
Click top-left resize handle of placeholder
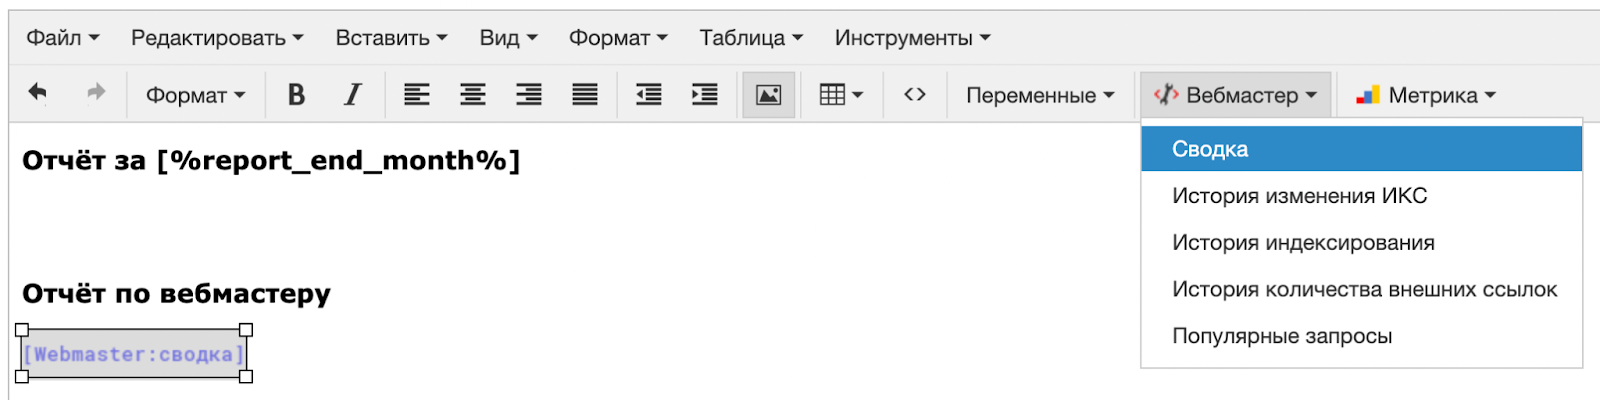click(22, 330)
